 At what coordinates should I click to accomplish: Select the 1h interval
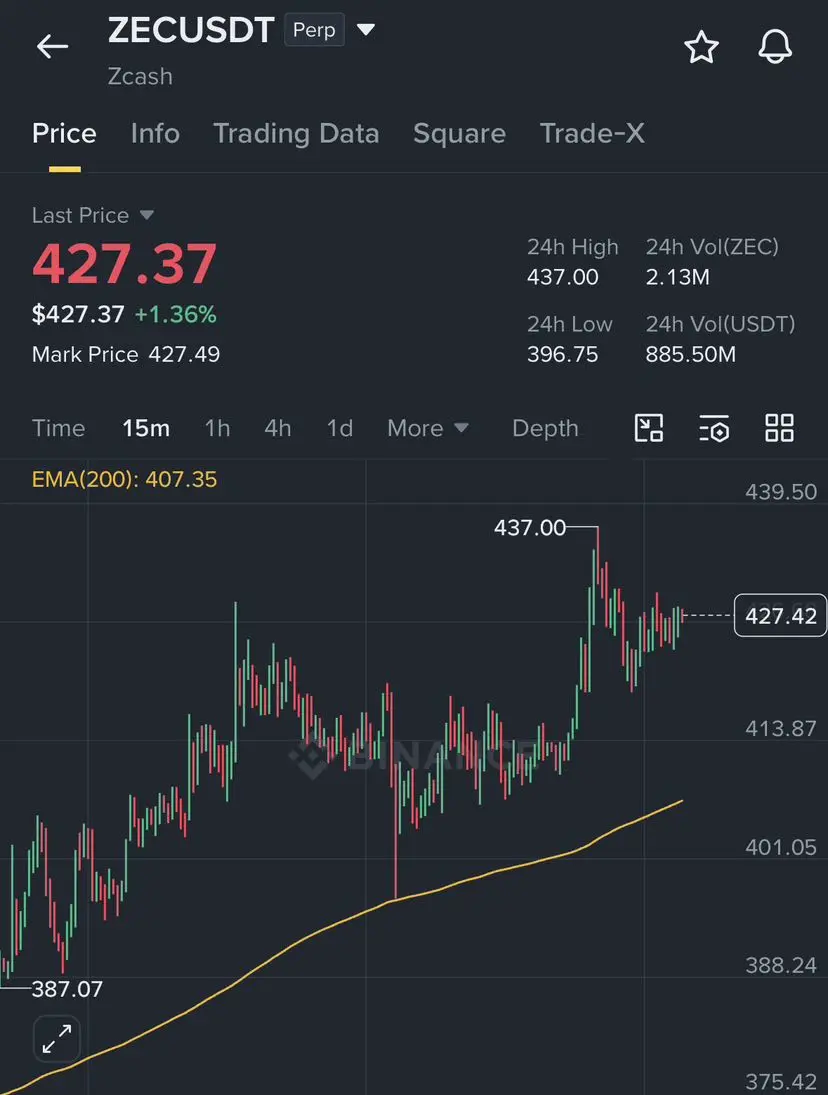click(x=217, y=428)
